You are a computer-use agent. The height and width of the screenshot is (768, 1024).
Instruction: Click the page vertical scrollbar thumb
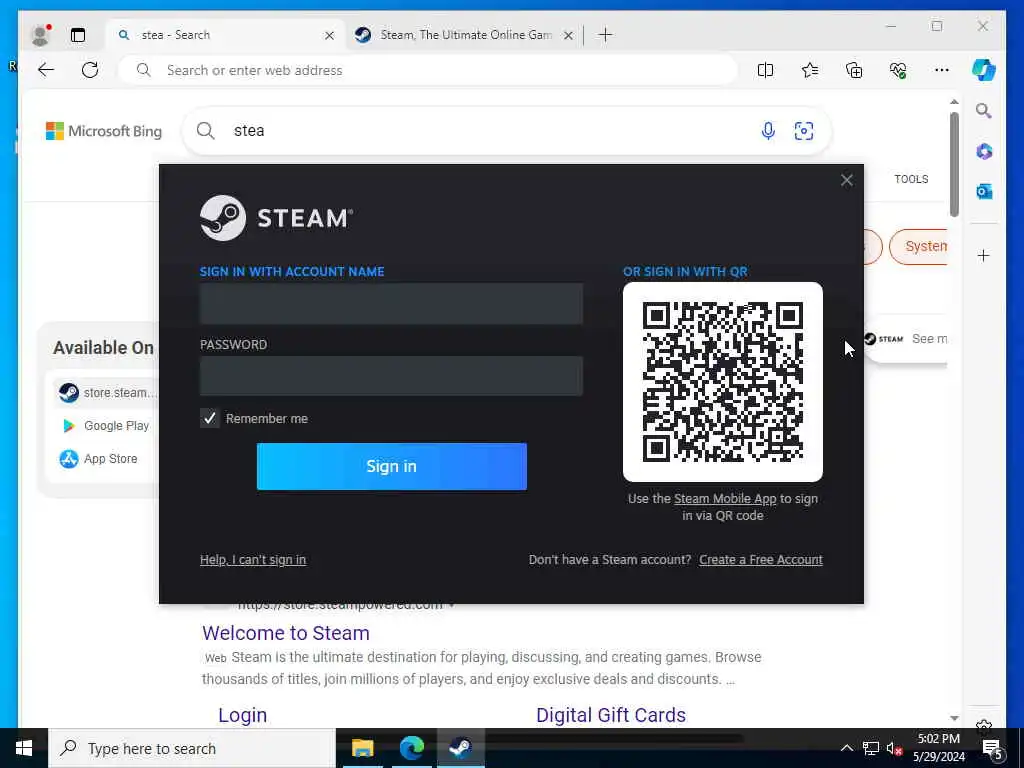coord(954,165)
